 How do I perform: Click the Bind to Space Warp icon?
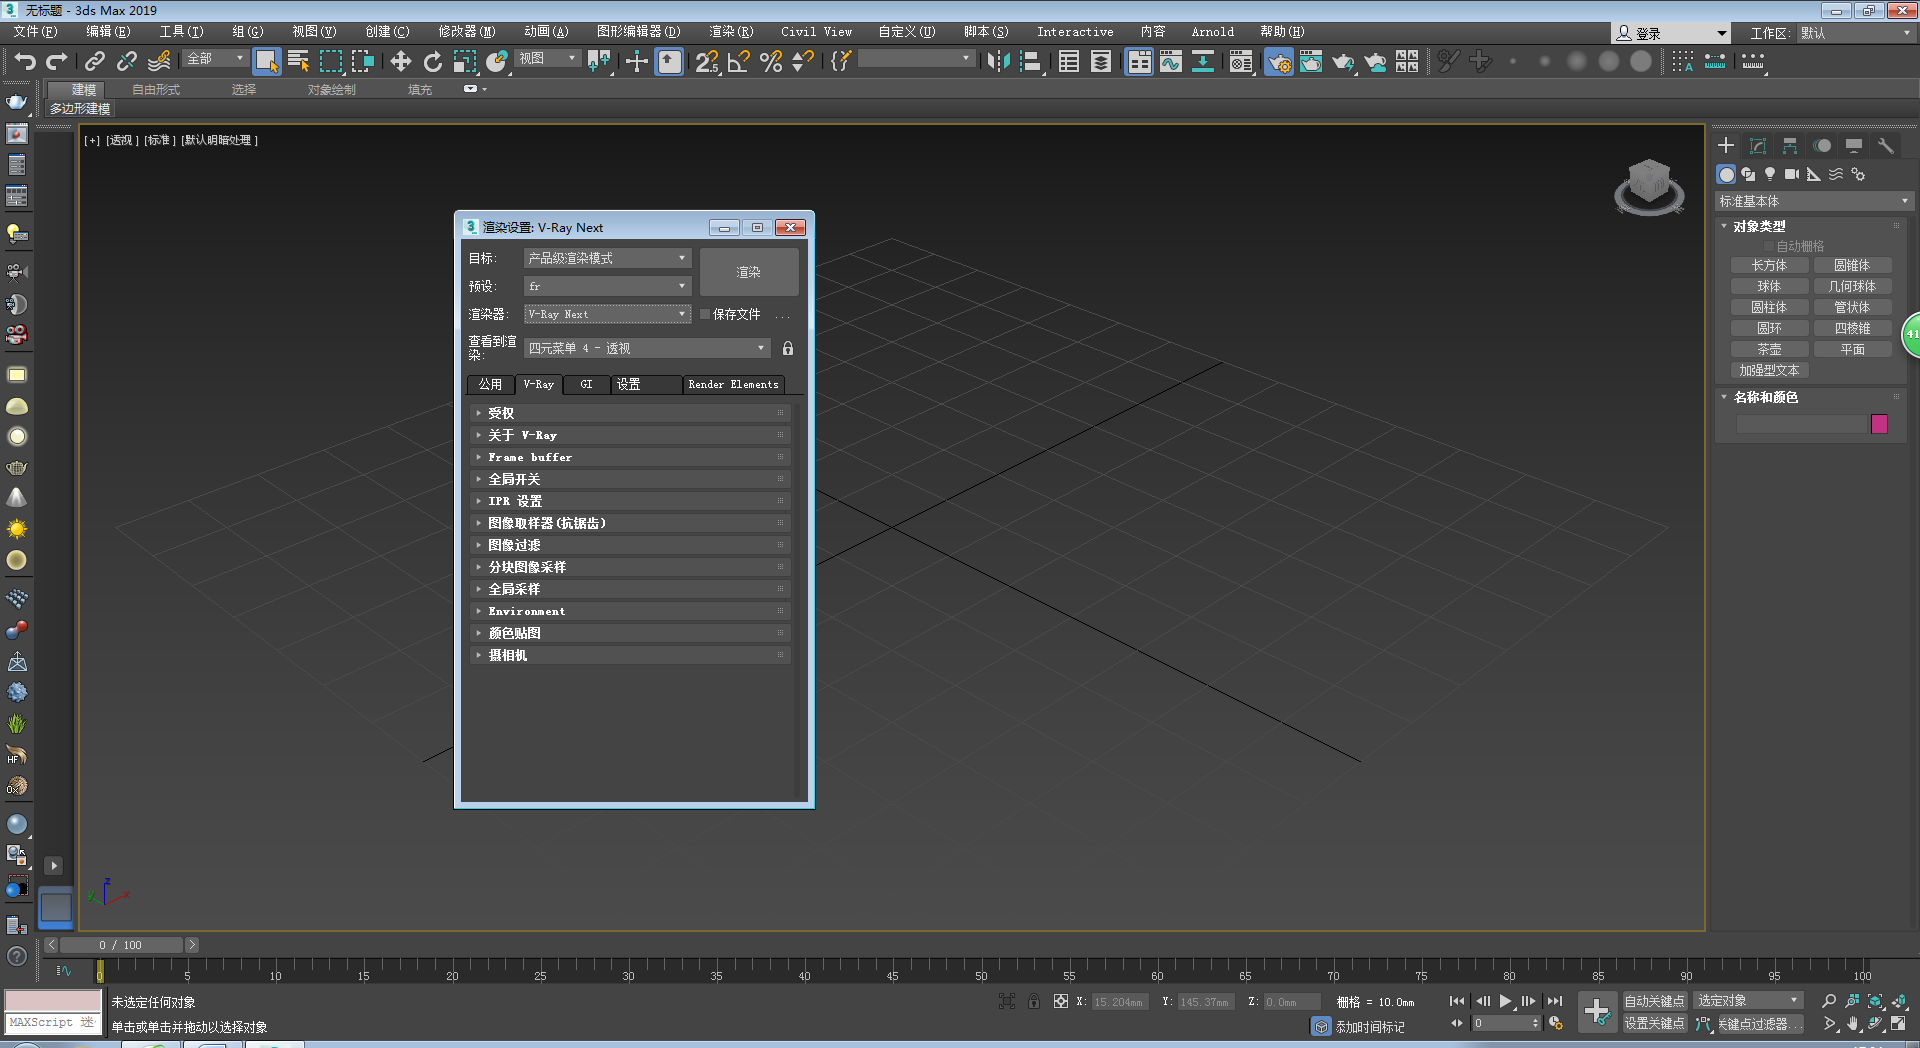coord(159,61)
